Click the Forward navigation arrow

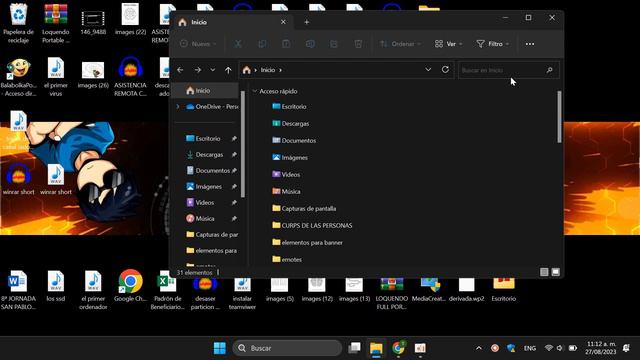pos(198,70)
